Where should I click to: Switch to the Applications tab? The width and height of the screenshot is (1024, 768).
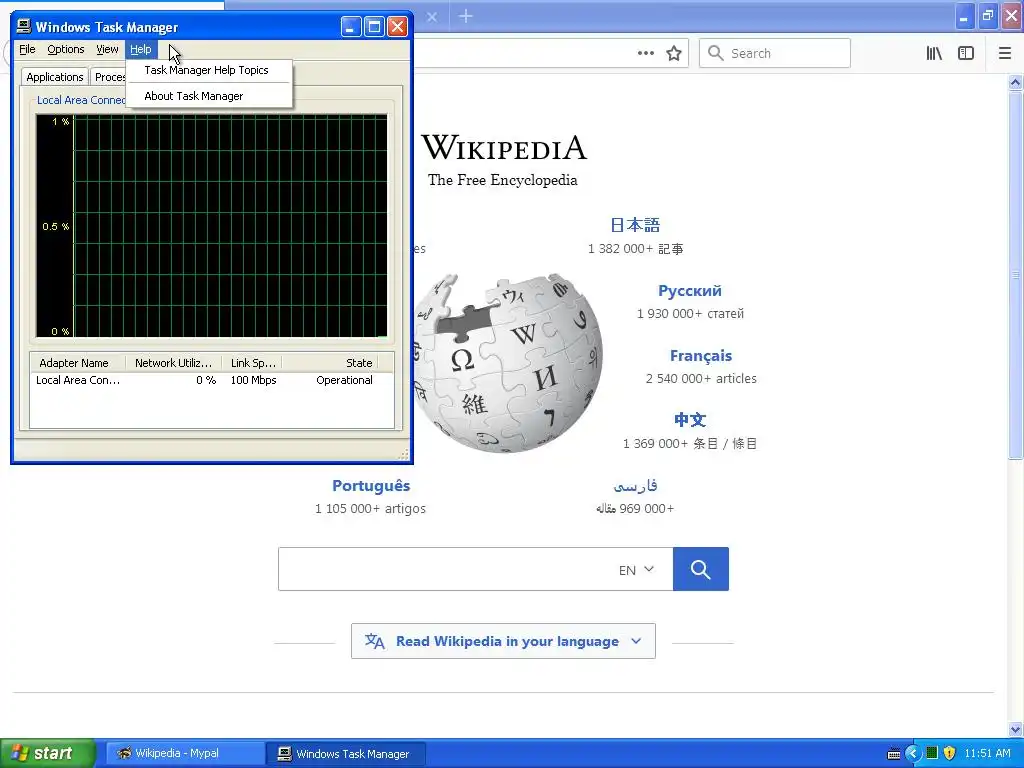coord(54,77)
